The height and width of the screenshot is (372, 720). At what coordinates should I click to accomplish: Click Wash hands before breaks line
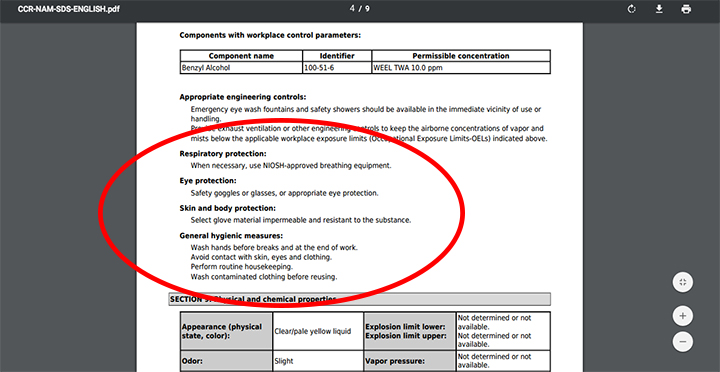coord(274,248)
